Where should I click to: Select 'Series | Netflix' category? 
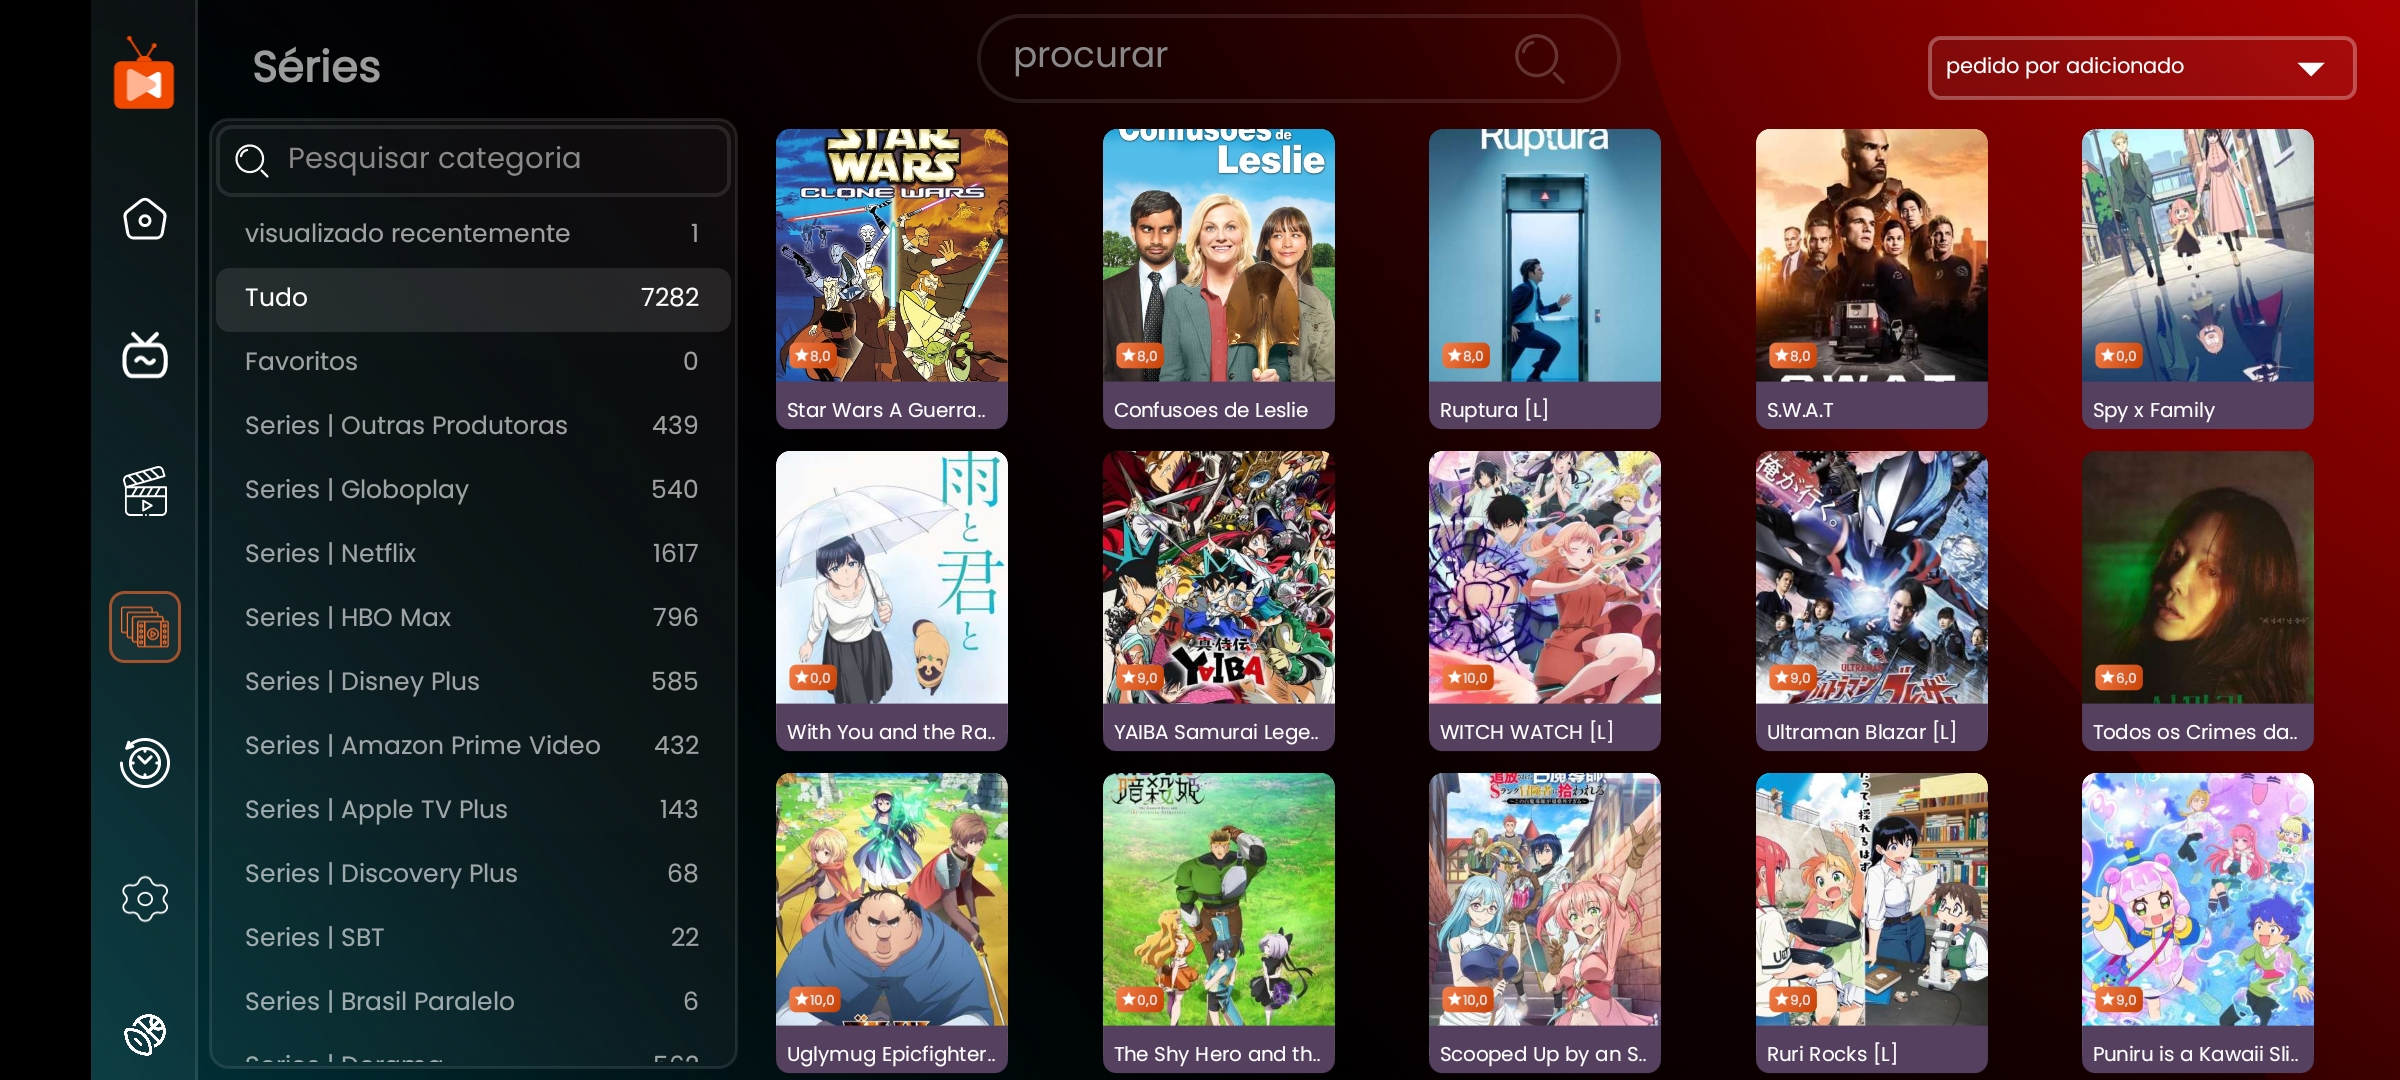point(473,554)
